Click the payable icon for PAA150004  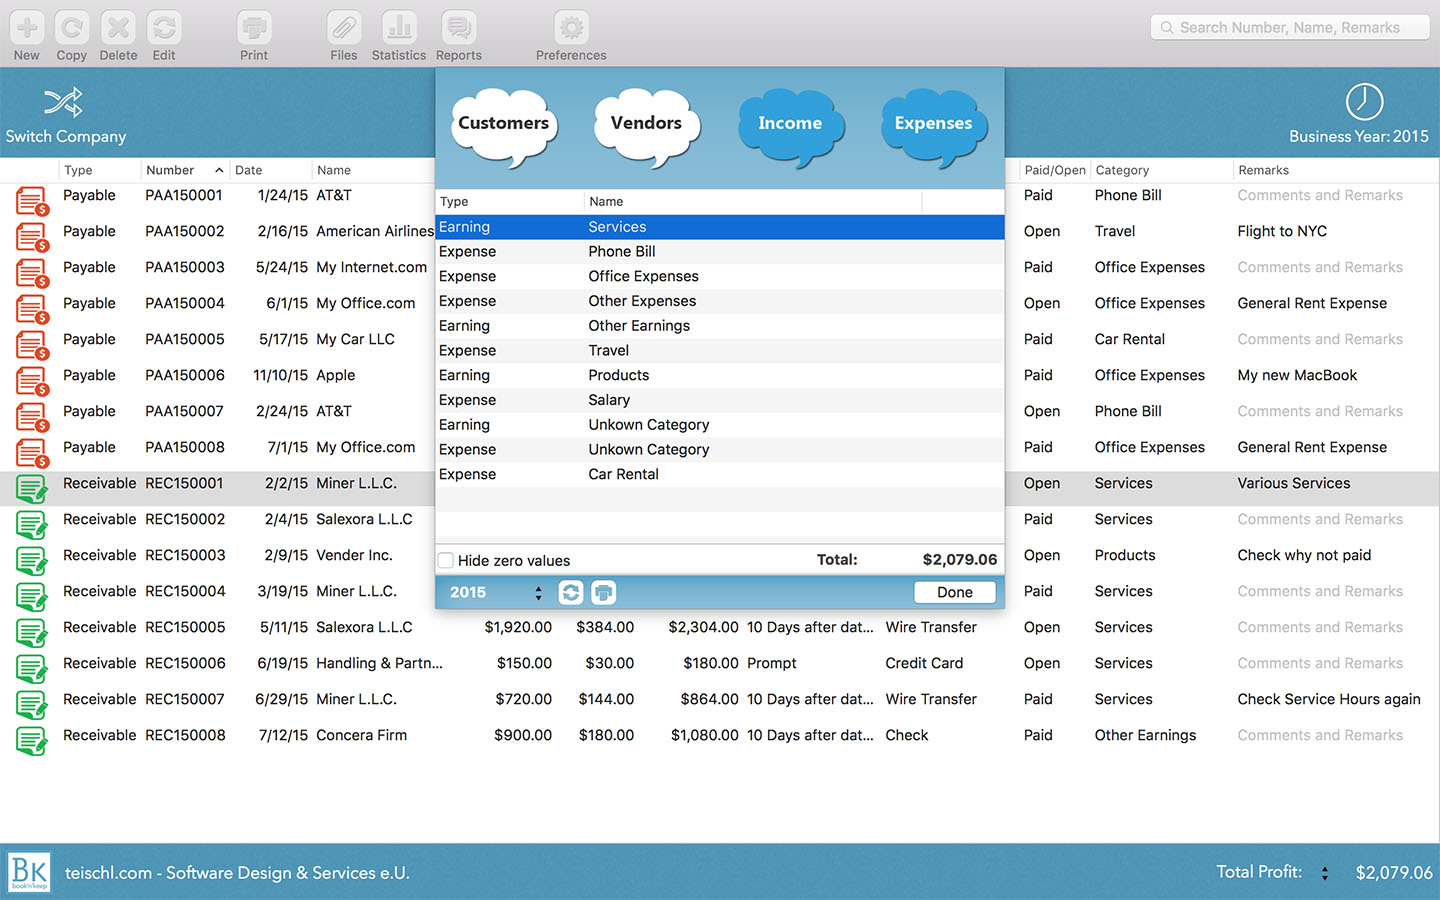pos(32,310)
